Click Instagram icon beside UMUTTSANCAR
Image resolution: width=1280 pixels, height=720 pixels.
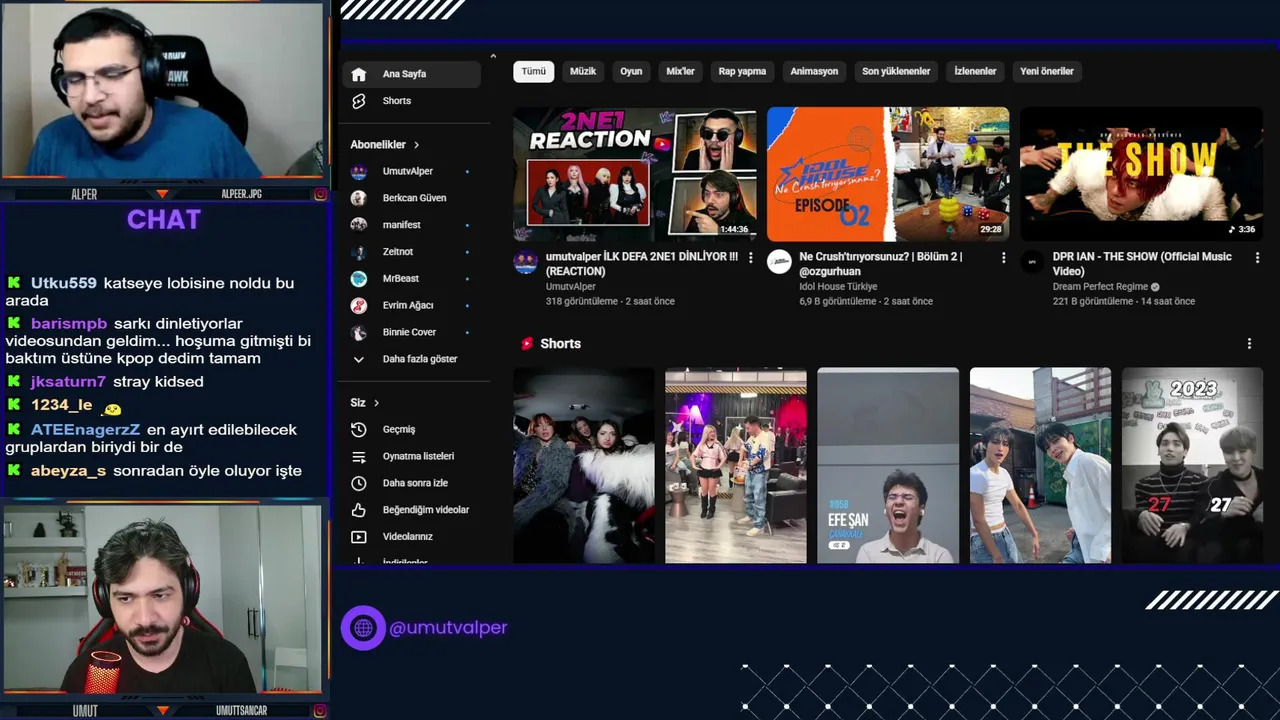coord(320,711)
